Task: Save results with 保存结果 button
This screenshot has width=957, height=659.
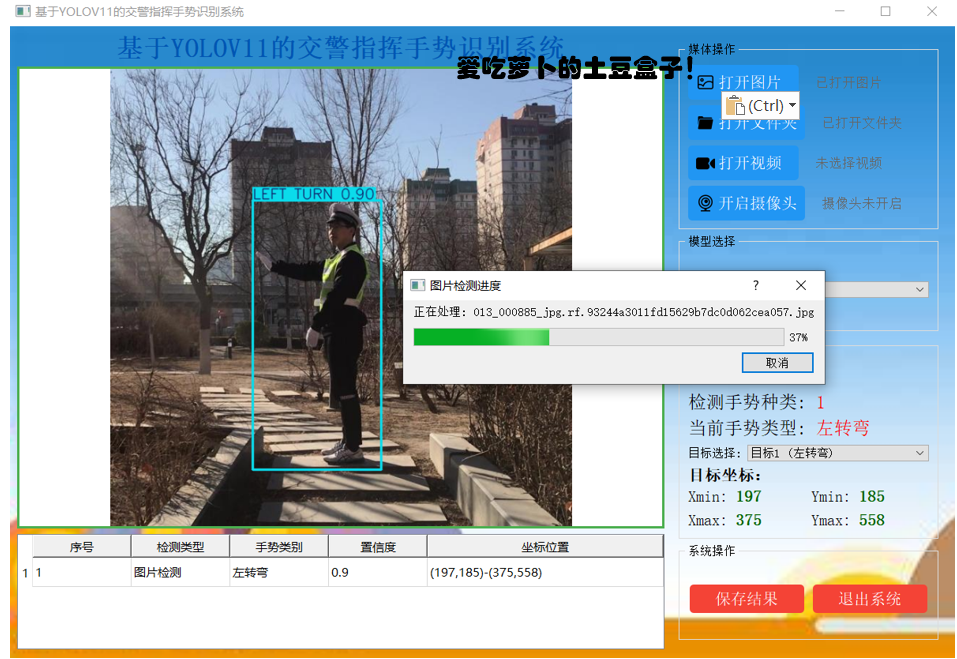Action: (746, 599)
